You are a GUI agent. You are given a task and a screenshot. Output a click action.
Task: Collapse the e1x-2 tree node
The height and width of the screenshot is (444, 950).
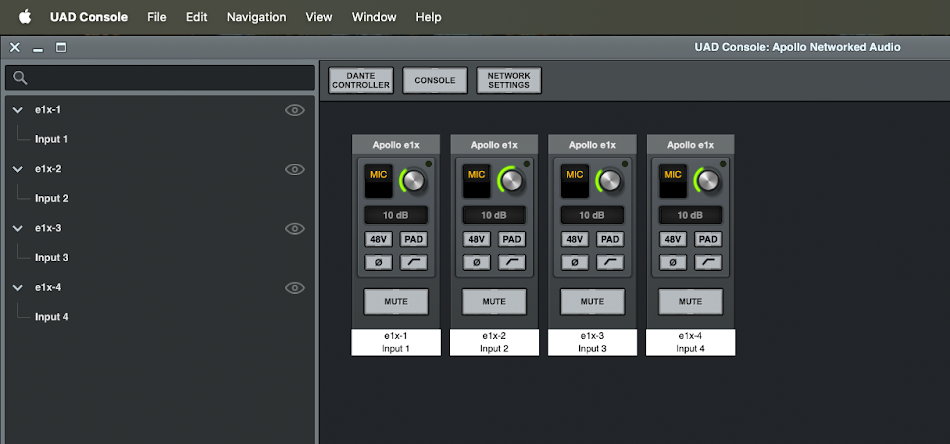tap(18, 170)
